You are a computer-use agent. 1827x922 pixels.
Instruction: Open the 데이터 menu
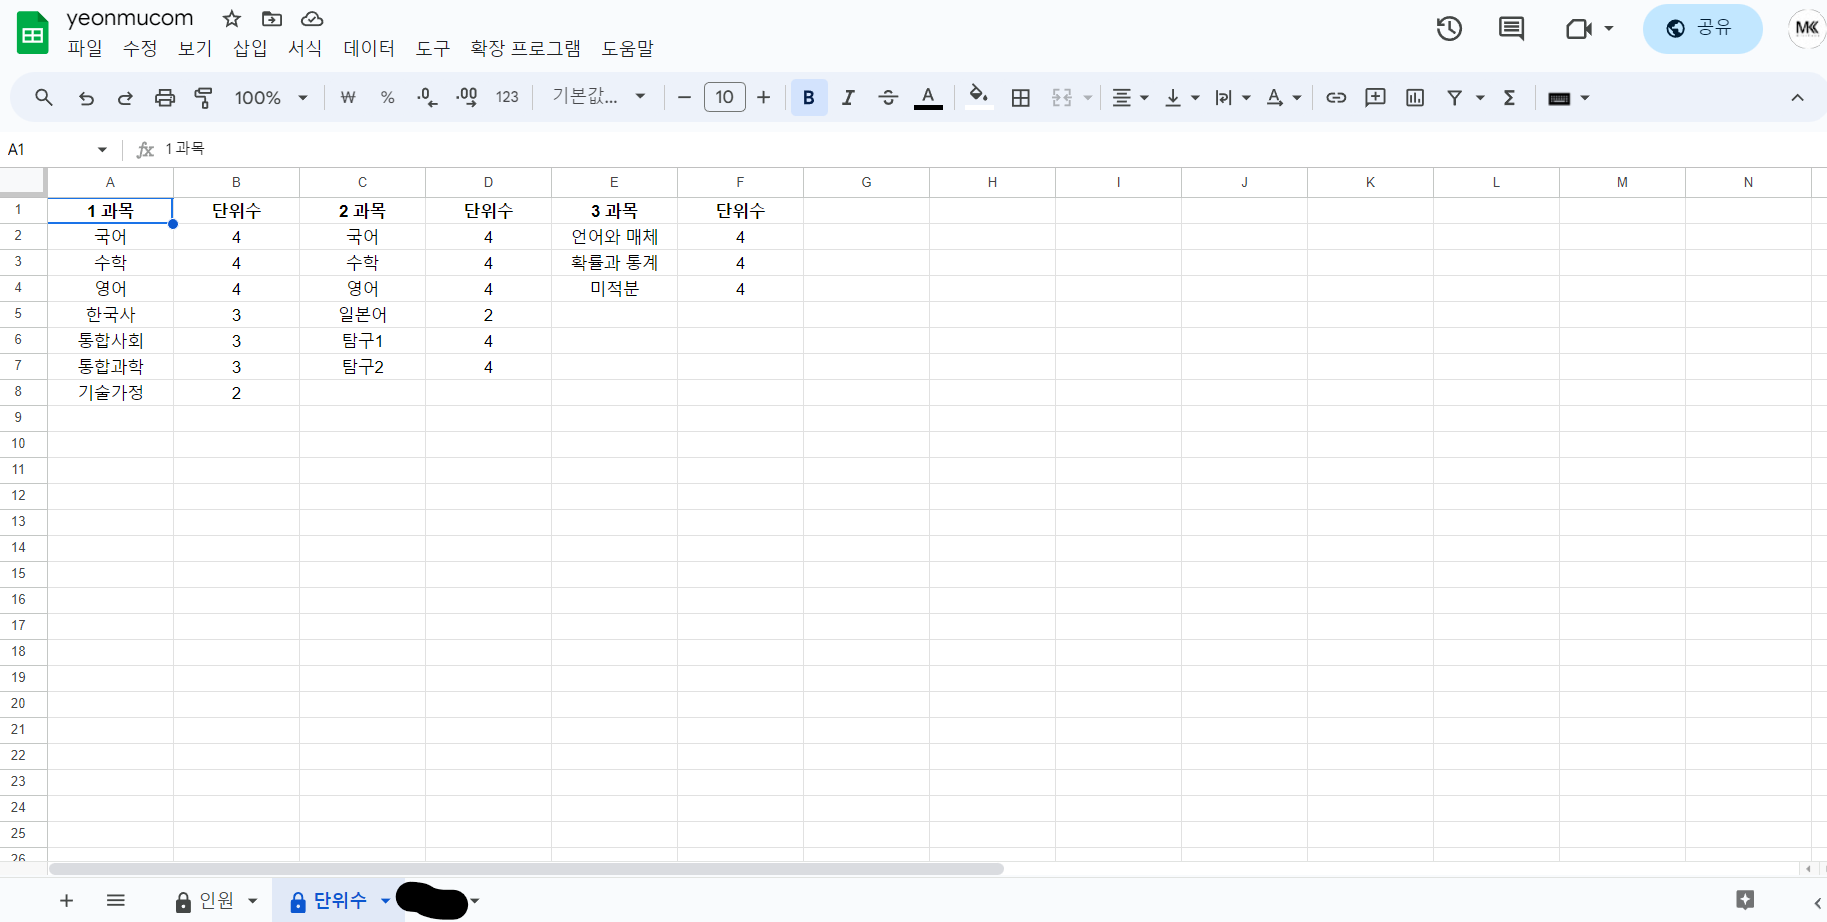pos(369,48)
